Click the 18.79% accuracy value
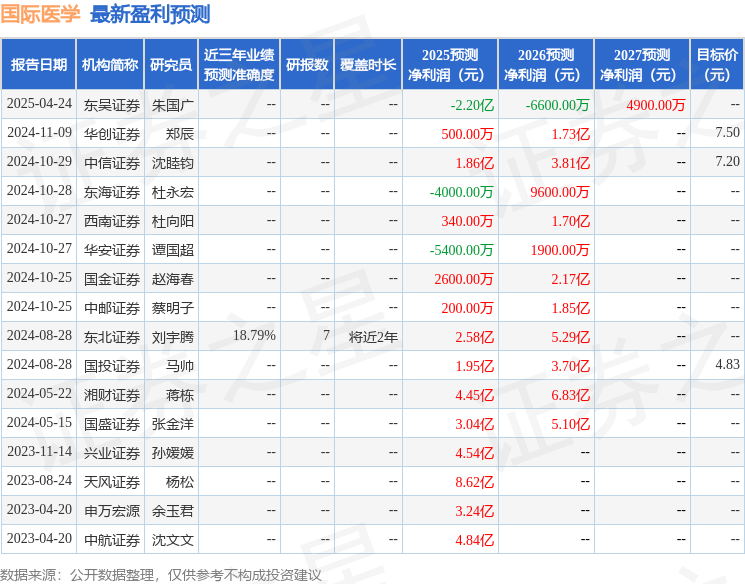745x584 pixels. click(254, 335)
